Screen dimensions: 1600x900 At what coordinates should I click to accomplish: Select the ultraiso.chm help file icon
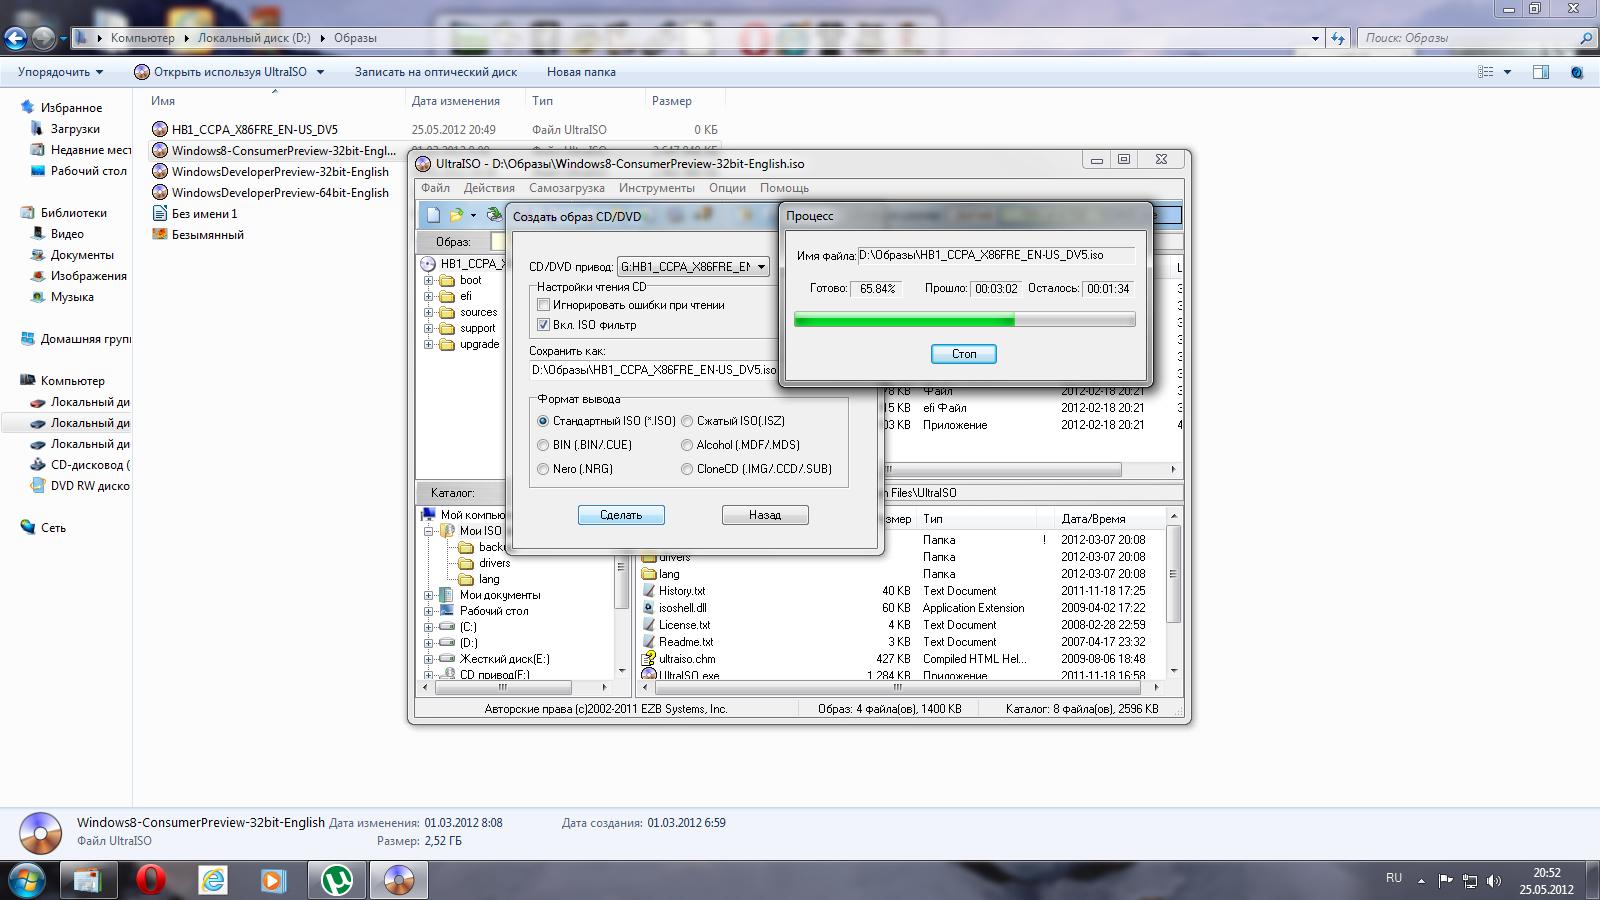click(648, 659)
